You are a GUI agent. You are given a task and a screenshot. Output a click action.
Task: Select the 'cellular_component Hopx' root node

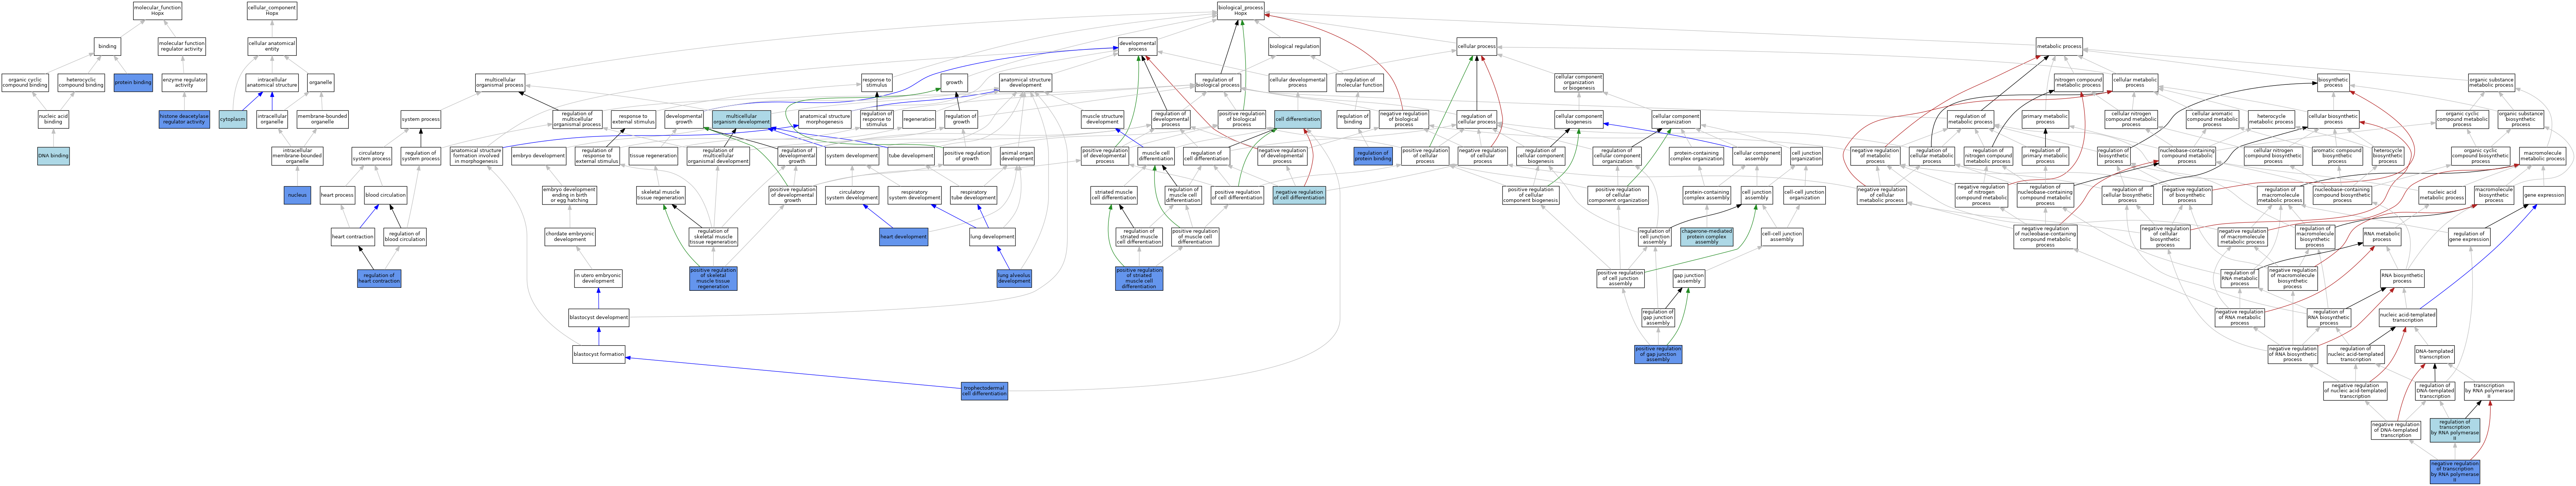pos(272,11)
